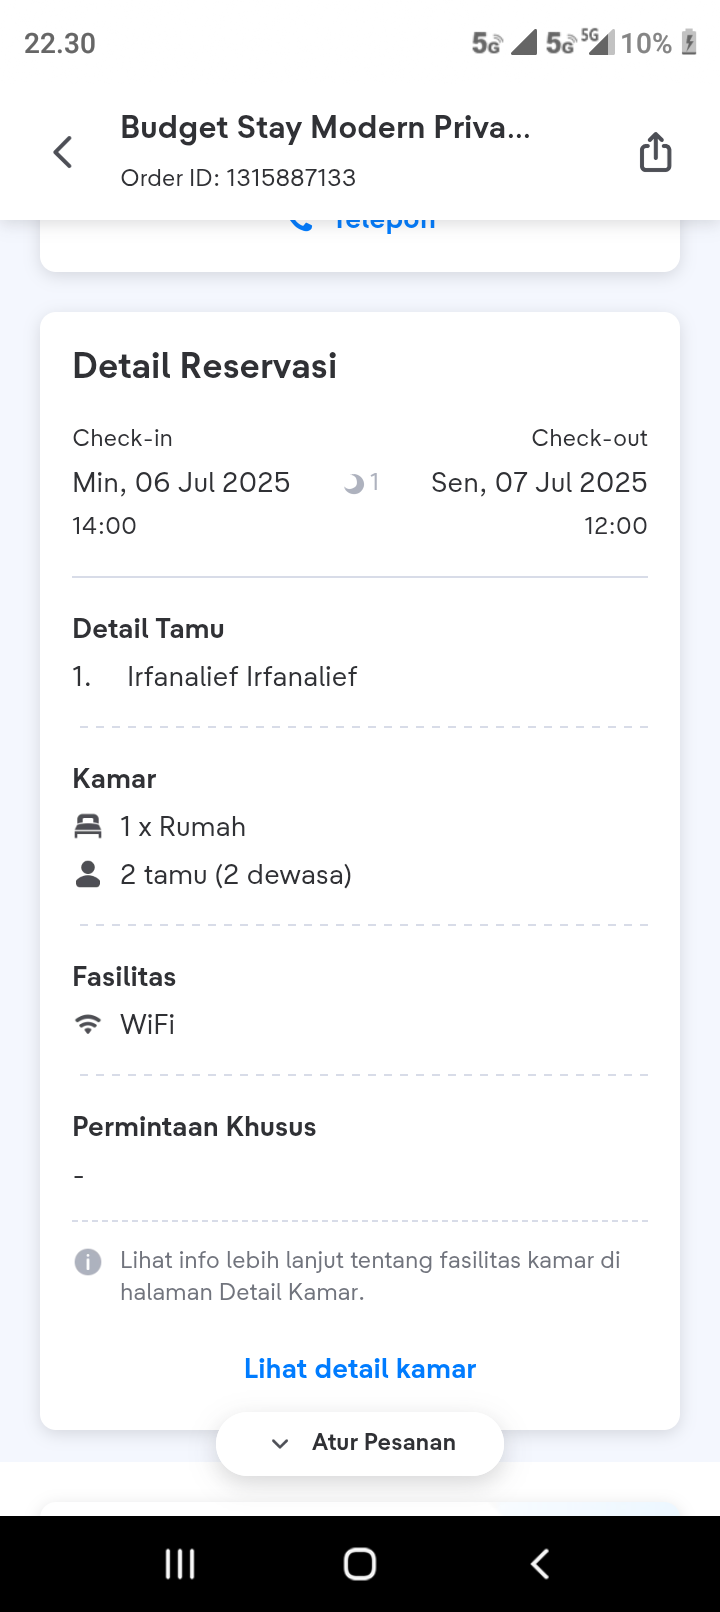
Task: Tap guest name Irfanalief Irfanalief
Action: coord(242,677)
